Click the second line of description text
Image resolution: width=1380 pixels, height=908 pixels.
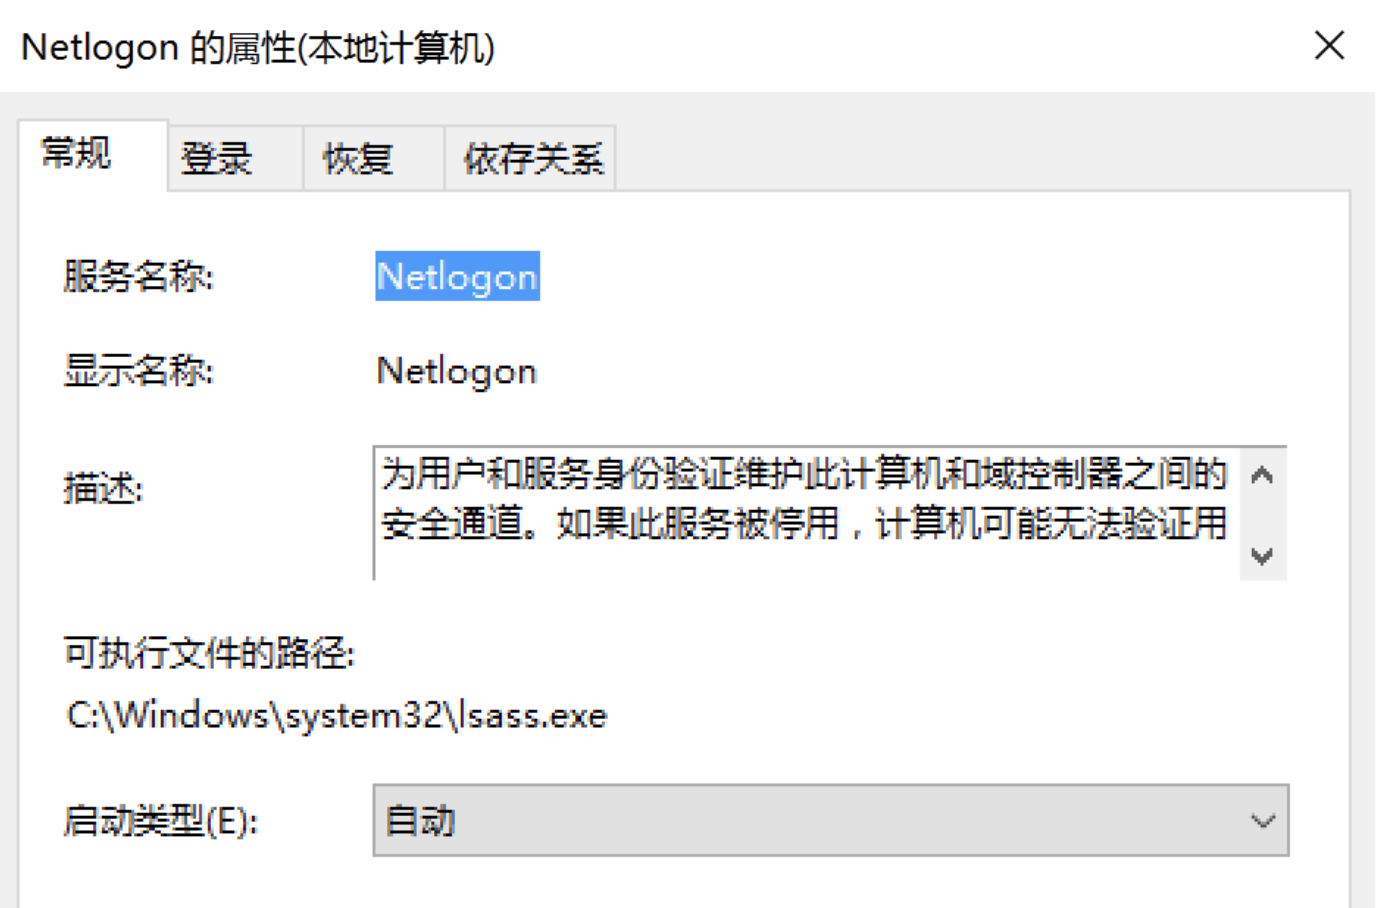803,523
